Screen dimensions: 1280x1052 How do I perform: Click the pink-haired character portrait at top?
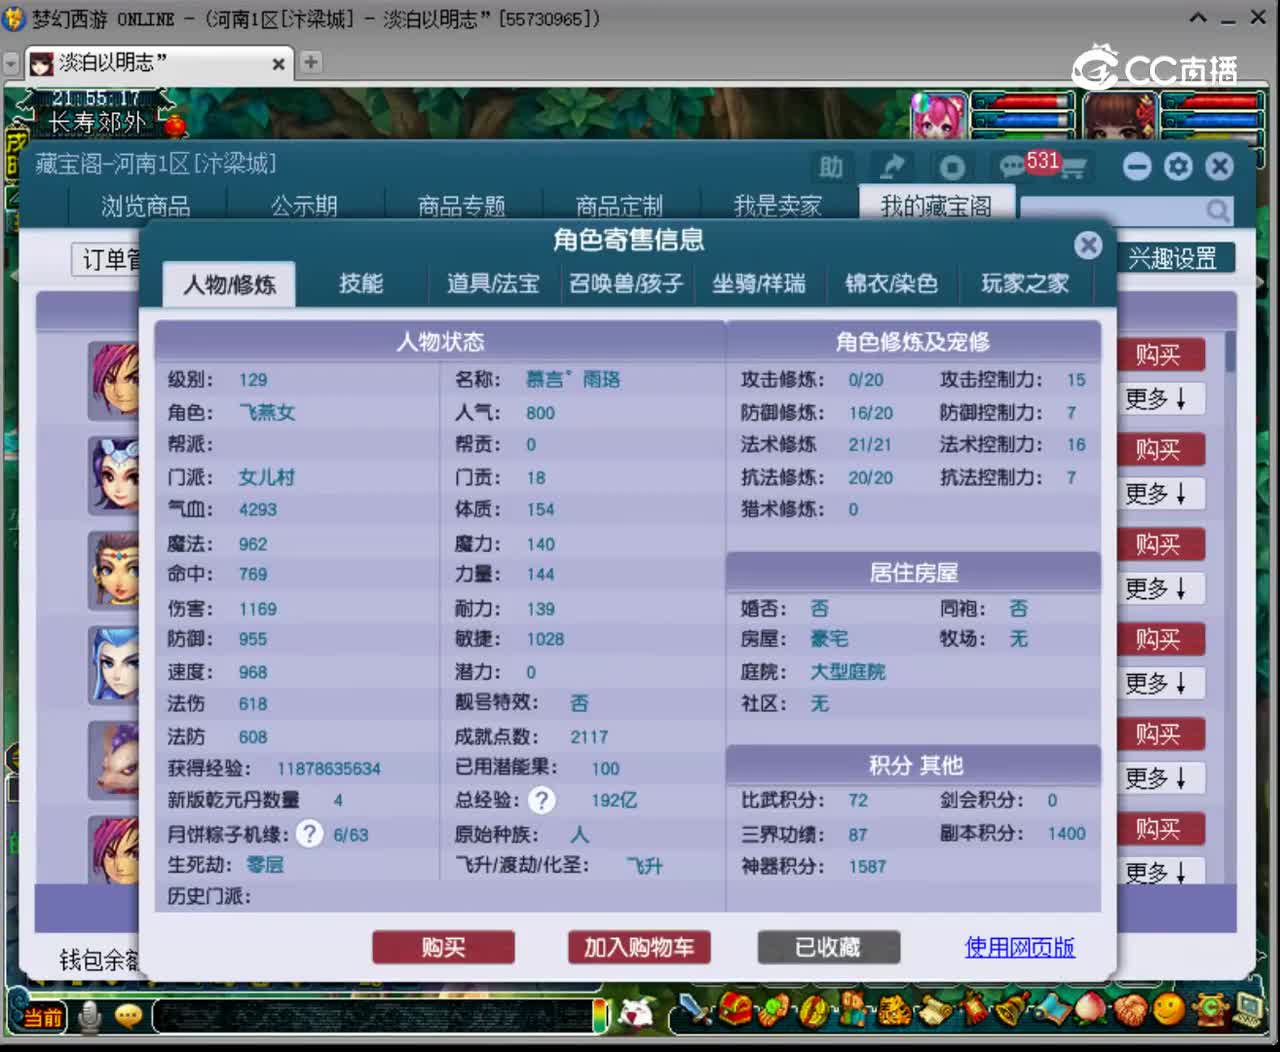click(938, 115)
